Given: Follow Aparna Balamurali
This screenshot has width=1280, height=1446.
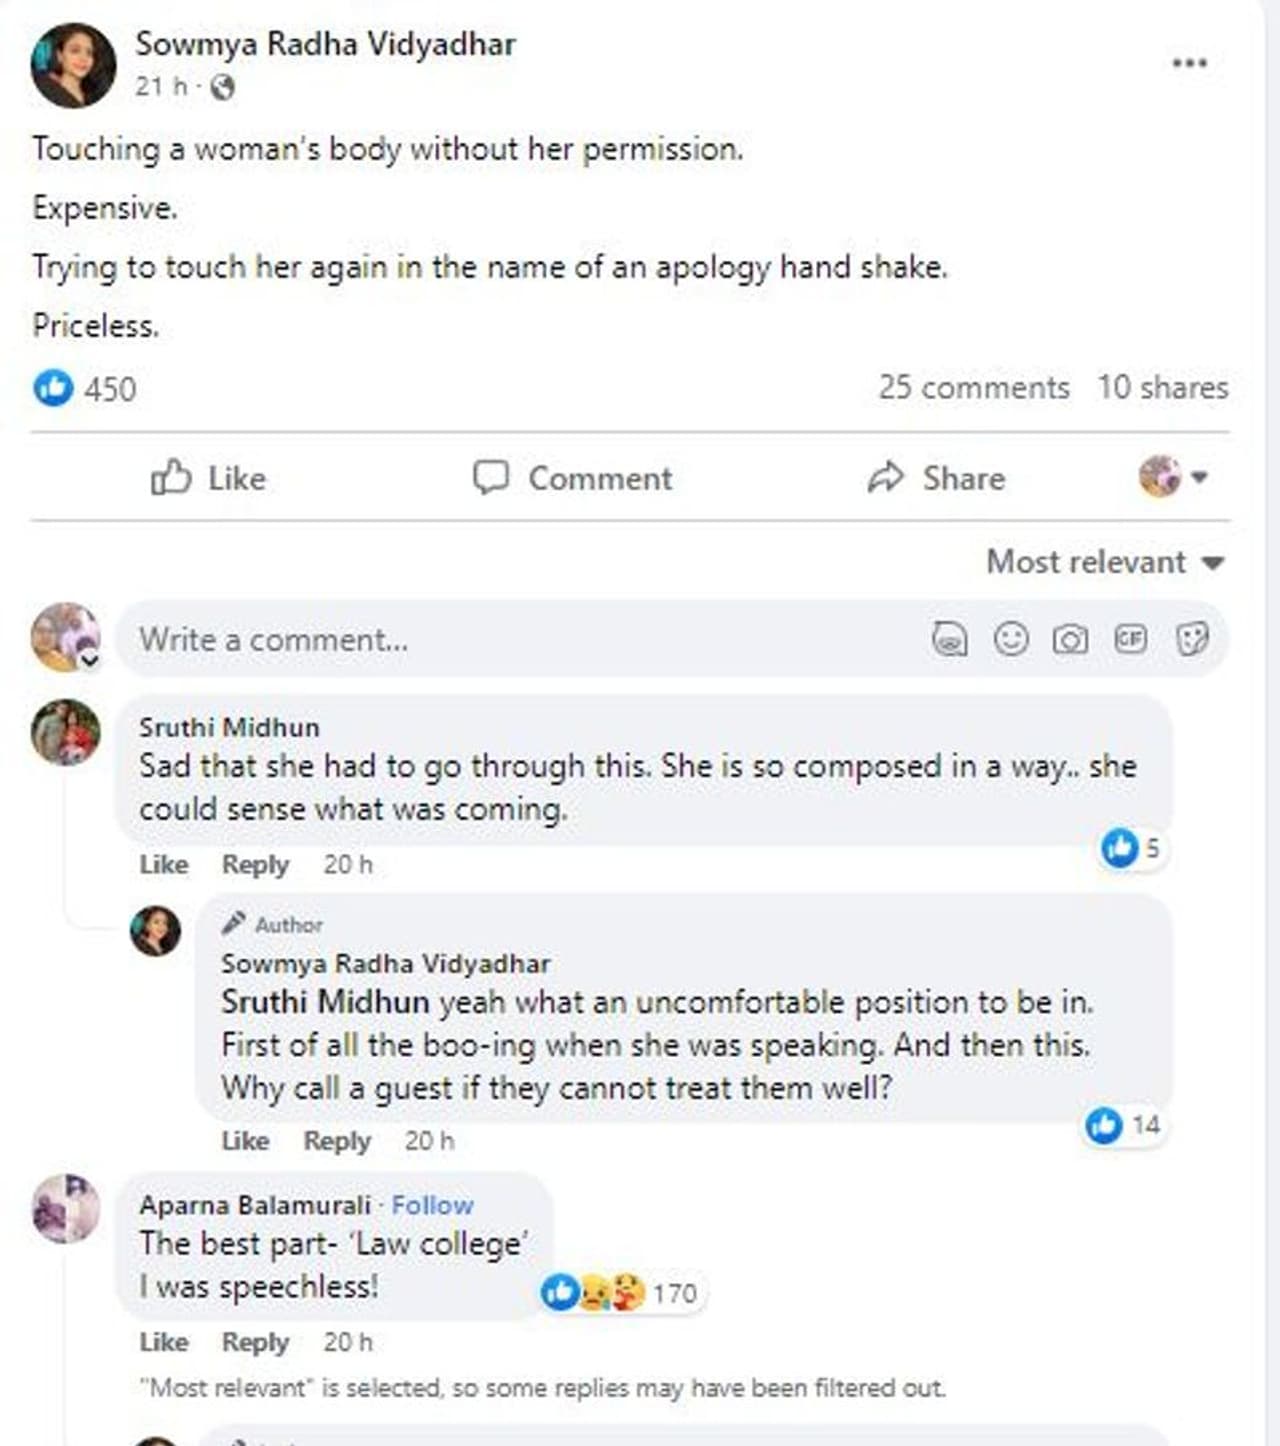Looking at the screenshot, I should point(432,1205).
